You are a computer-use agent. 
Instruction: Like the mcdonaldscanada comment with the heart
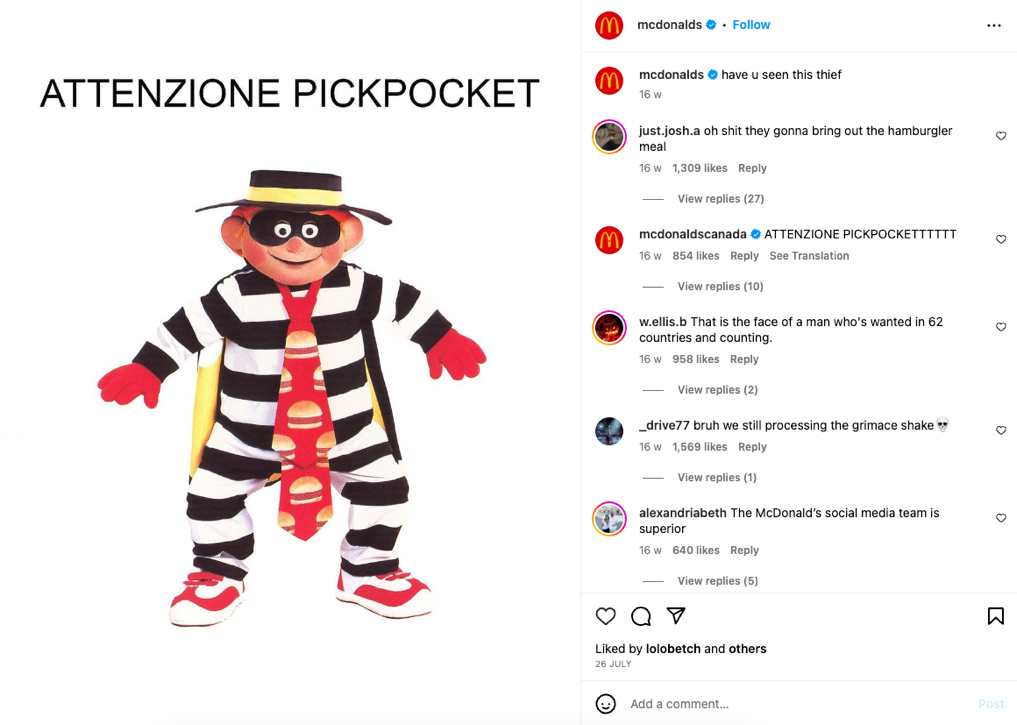(x=1001, y=239)
